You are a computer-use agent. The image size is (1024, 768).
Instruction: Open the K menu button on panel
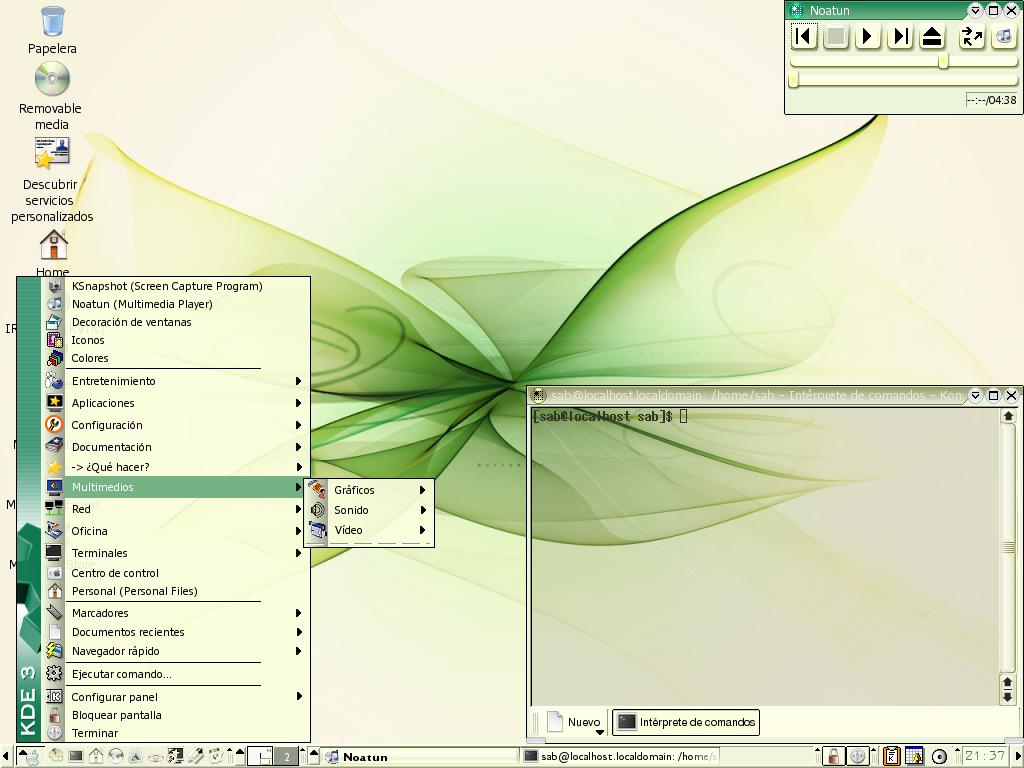(x=30, y=756)
